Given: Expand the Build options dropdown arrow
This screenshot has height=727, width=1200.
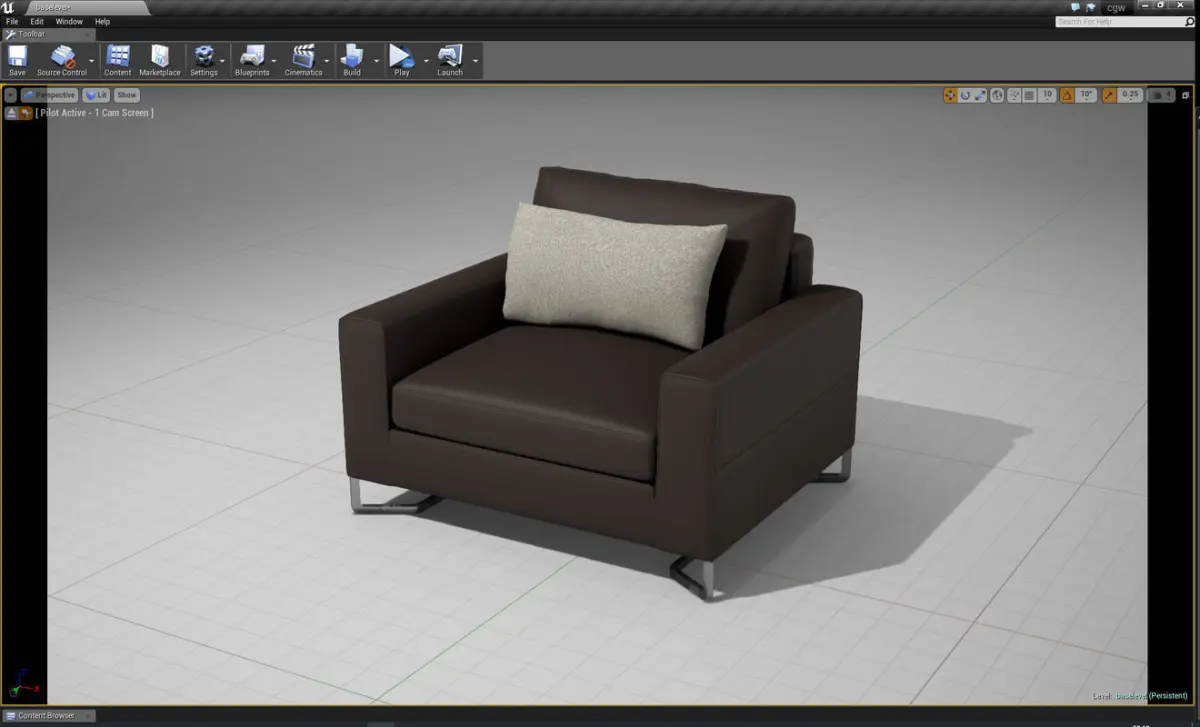Looking at the screenshot, I should (377, 60).
